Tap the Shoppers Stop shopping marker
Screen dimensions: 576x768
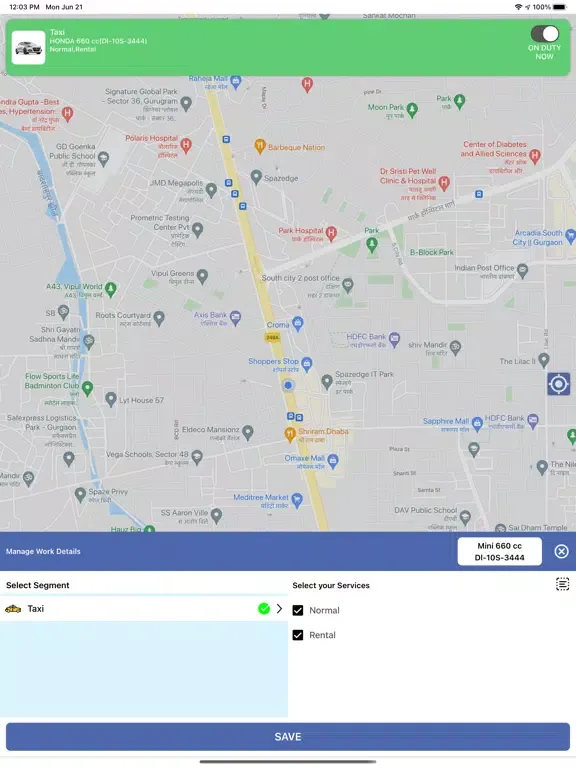click(307, 363)
